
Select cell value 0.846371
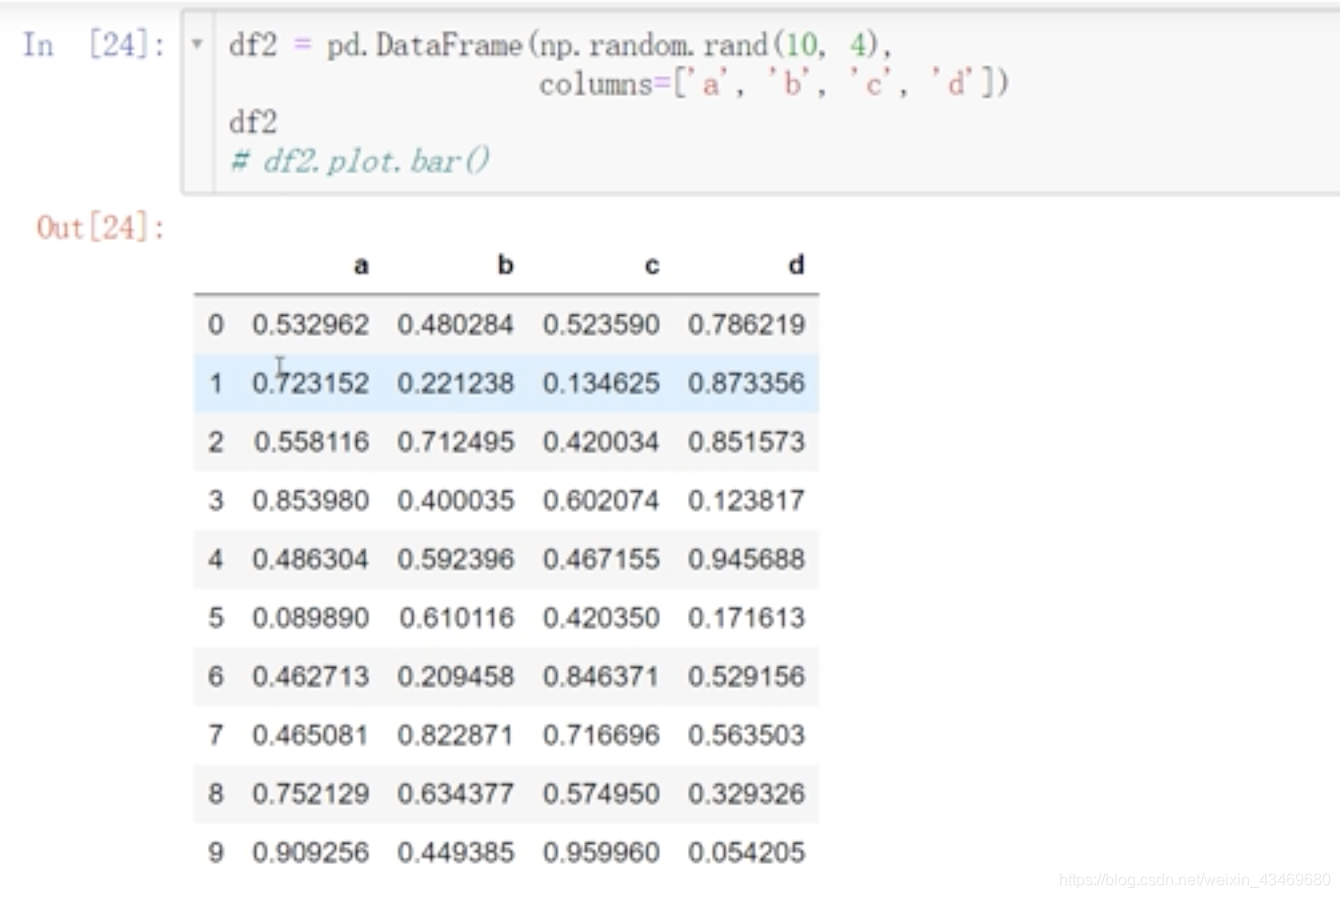(x=601, y=676)
